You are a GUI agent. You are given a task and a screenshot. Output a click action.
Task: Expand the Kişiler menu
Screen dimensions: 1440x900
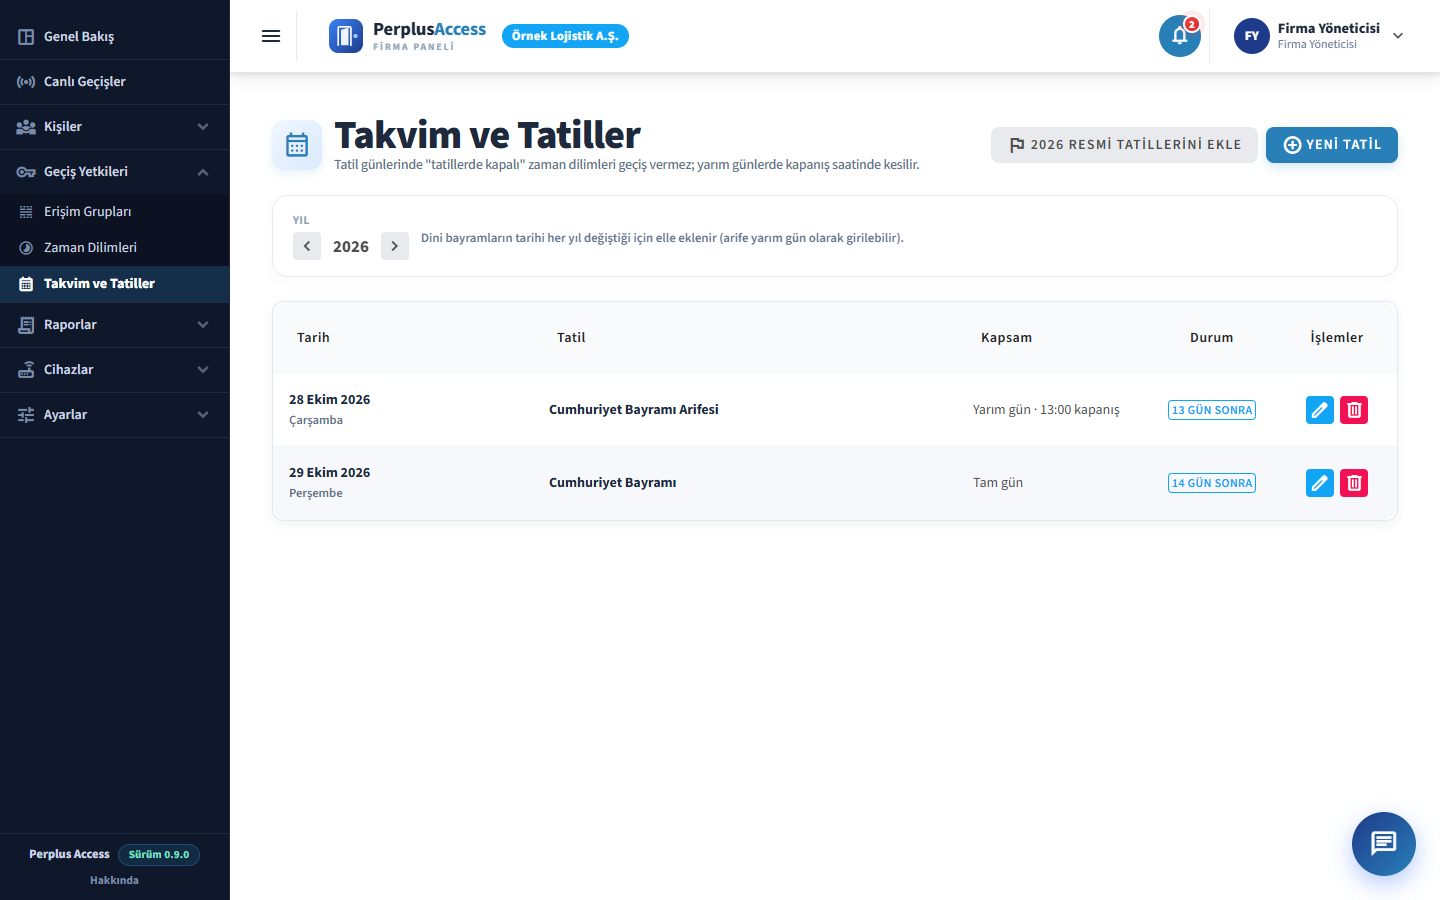[x=115, y=127]
